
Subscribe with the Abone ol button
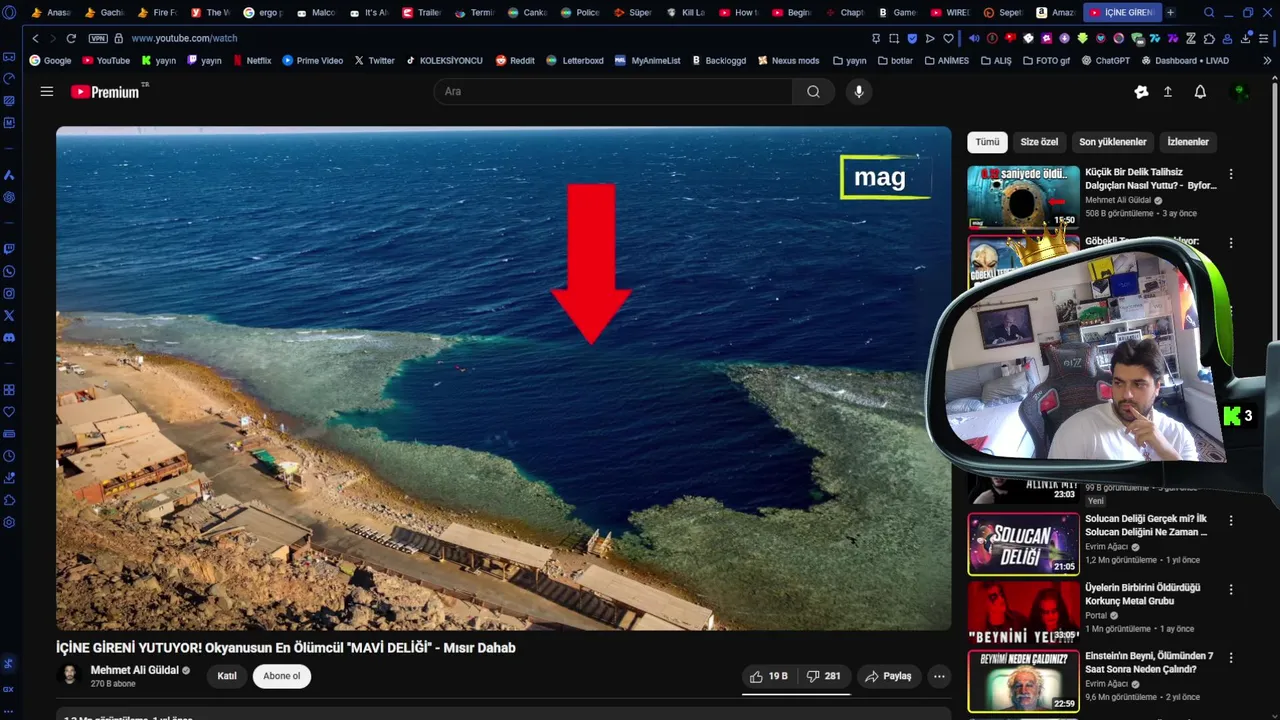point(282,676)
